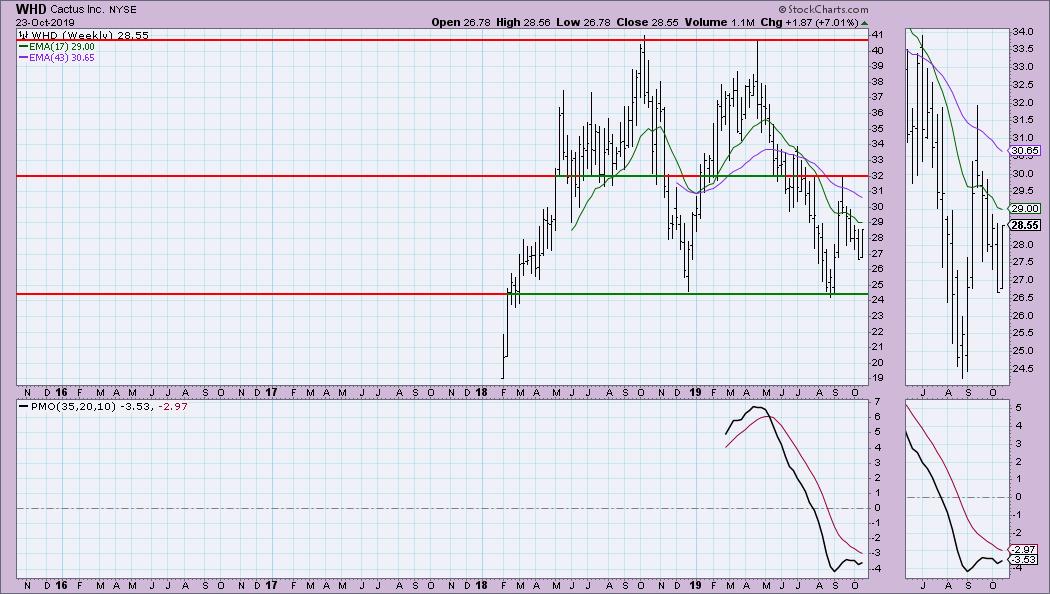
Task: Click the Low 26.78 value
Action: click(x=583, y=22)
